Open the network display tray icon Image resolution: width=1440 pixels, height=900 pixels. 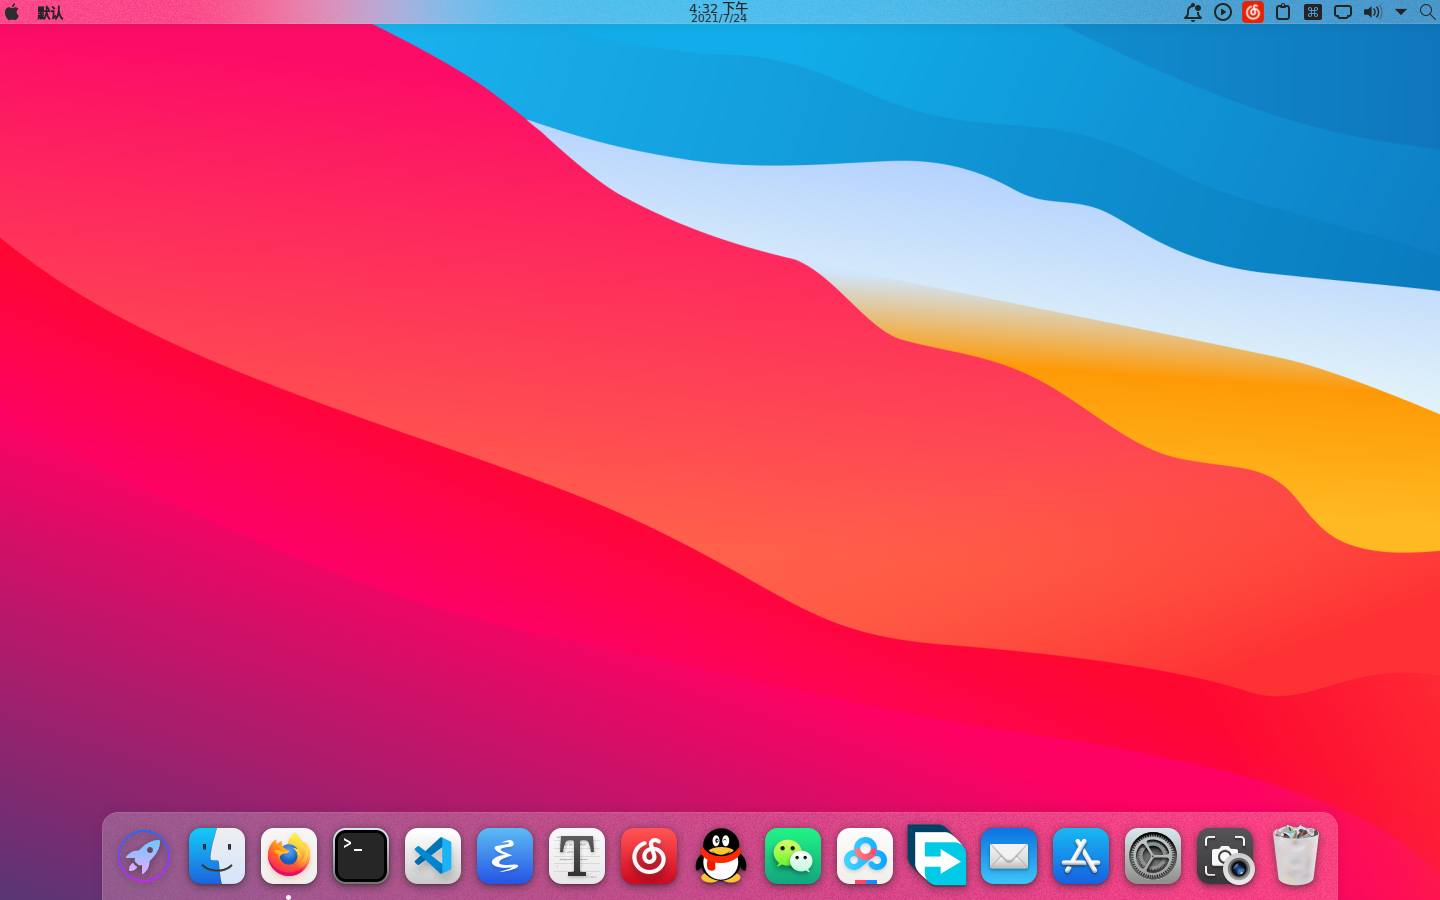tap(1343, 12)
